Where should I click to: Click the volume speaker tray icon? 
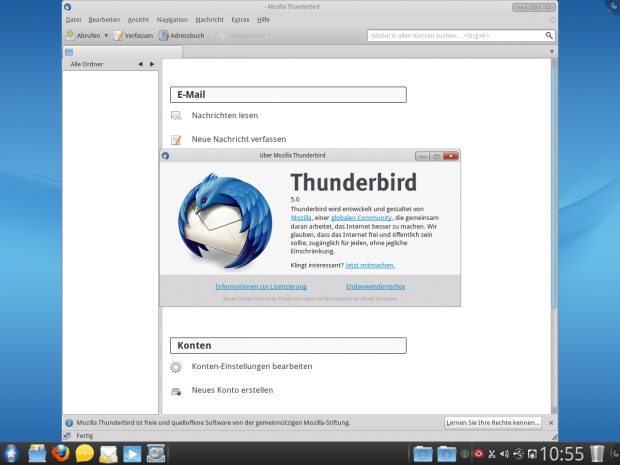pyautogui.click(x=505, y=454)
